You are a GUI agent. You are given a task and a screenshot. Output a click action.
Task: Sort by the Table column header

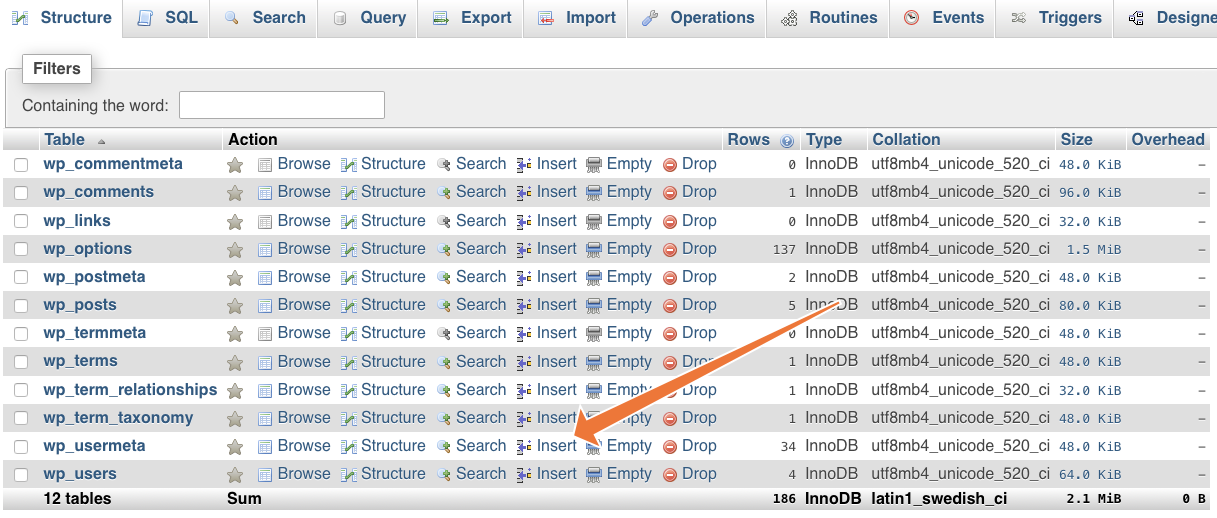(x=65, y=140)
